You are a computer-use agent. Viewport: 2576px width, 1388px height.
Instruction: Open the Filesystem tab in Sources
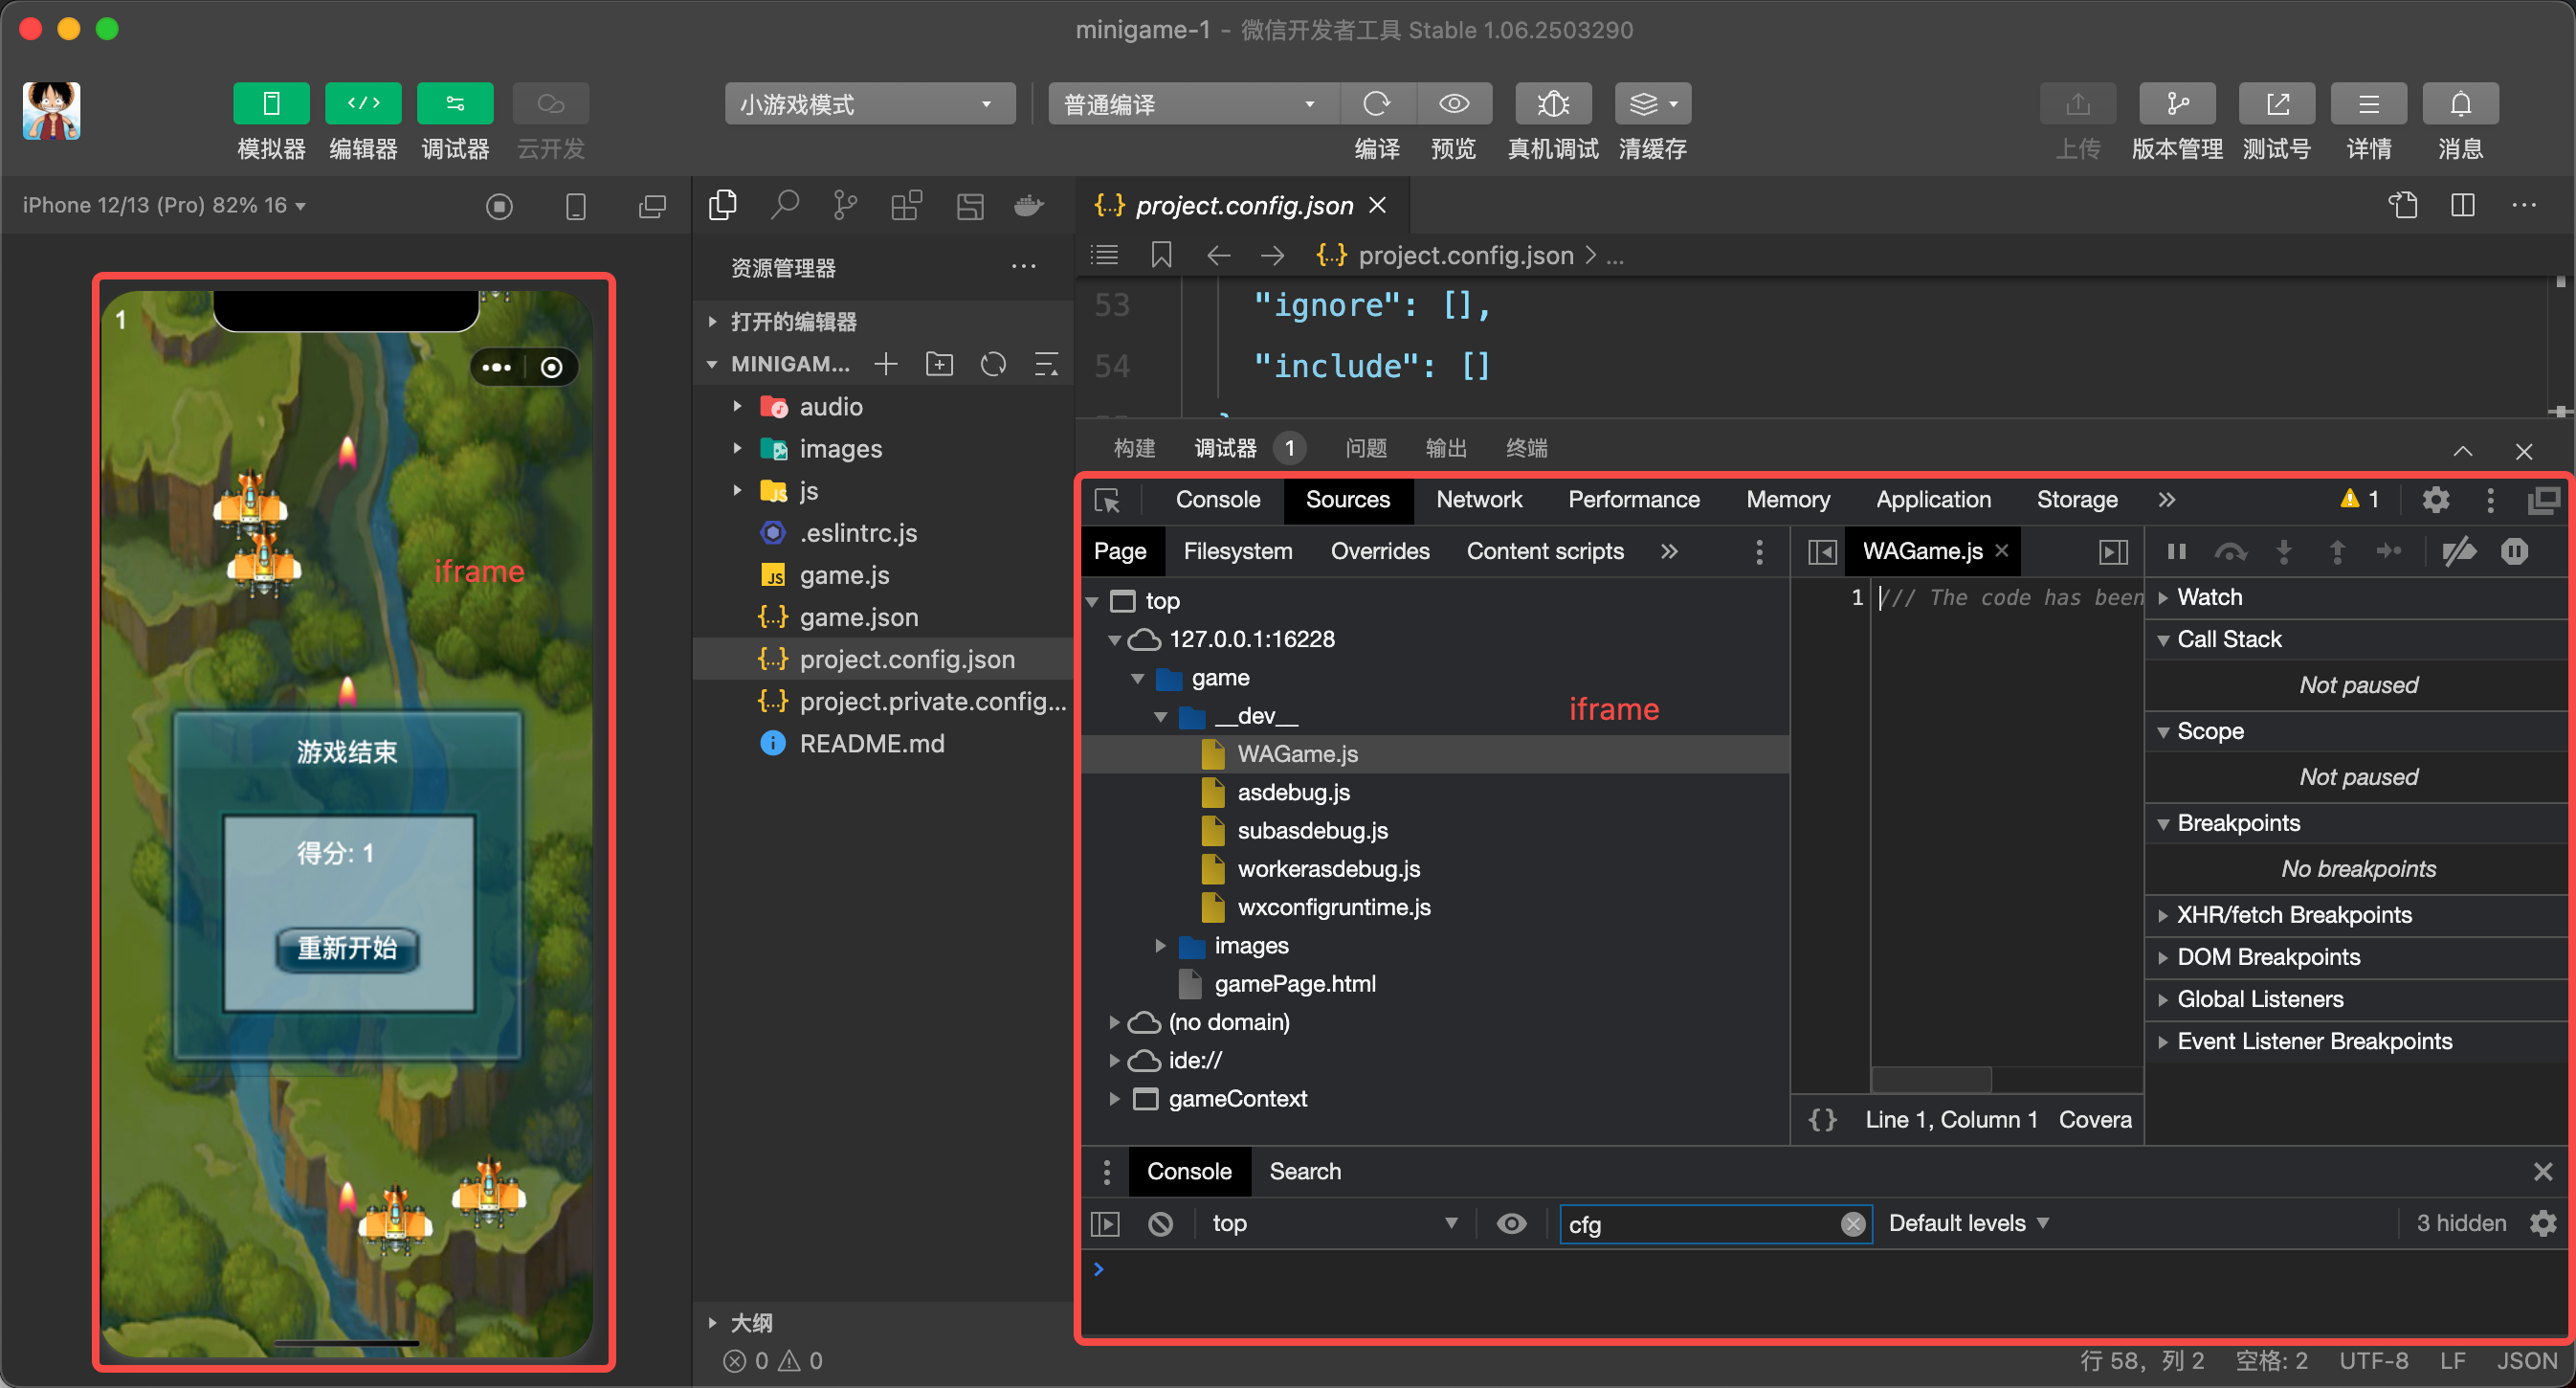point(1237,551)
